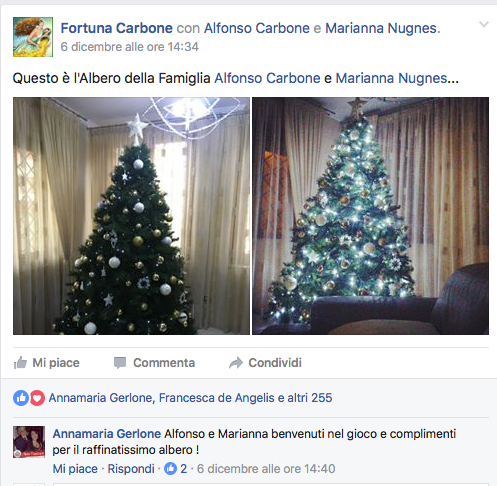Open Francesca de Angelis reaction name link
497x486 pixels.
217,398
